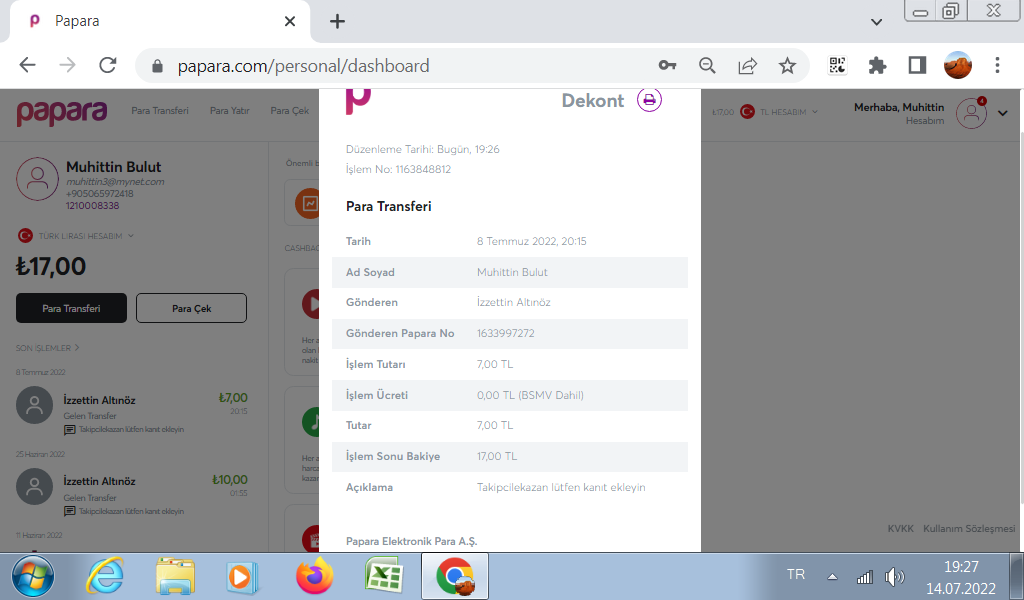The image size is (1024, 600).
Task: Click the Chrome icon in the taskbar
Action: (455, 576)
